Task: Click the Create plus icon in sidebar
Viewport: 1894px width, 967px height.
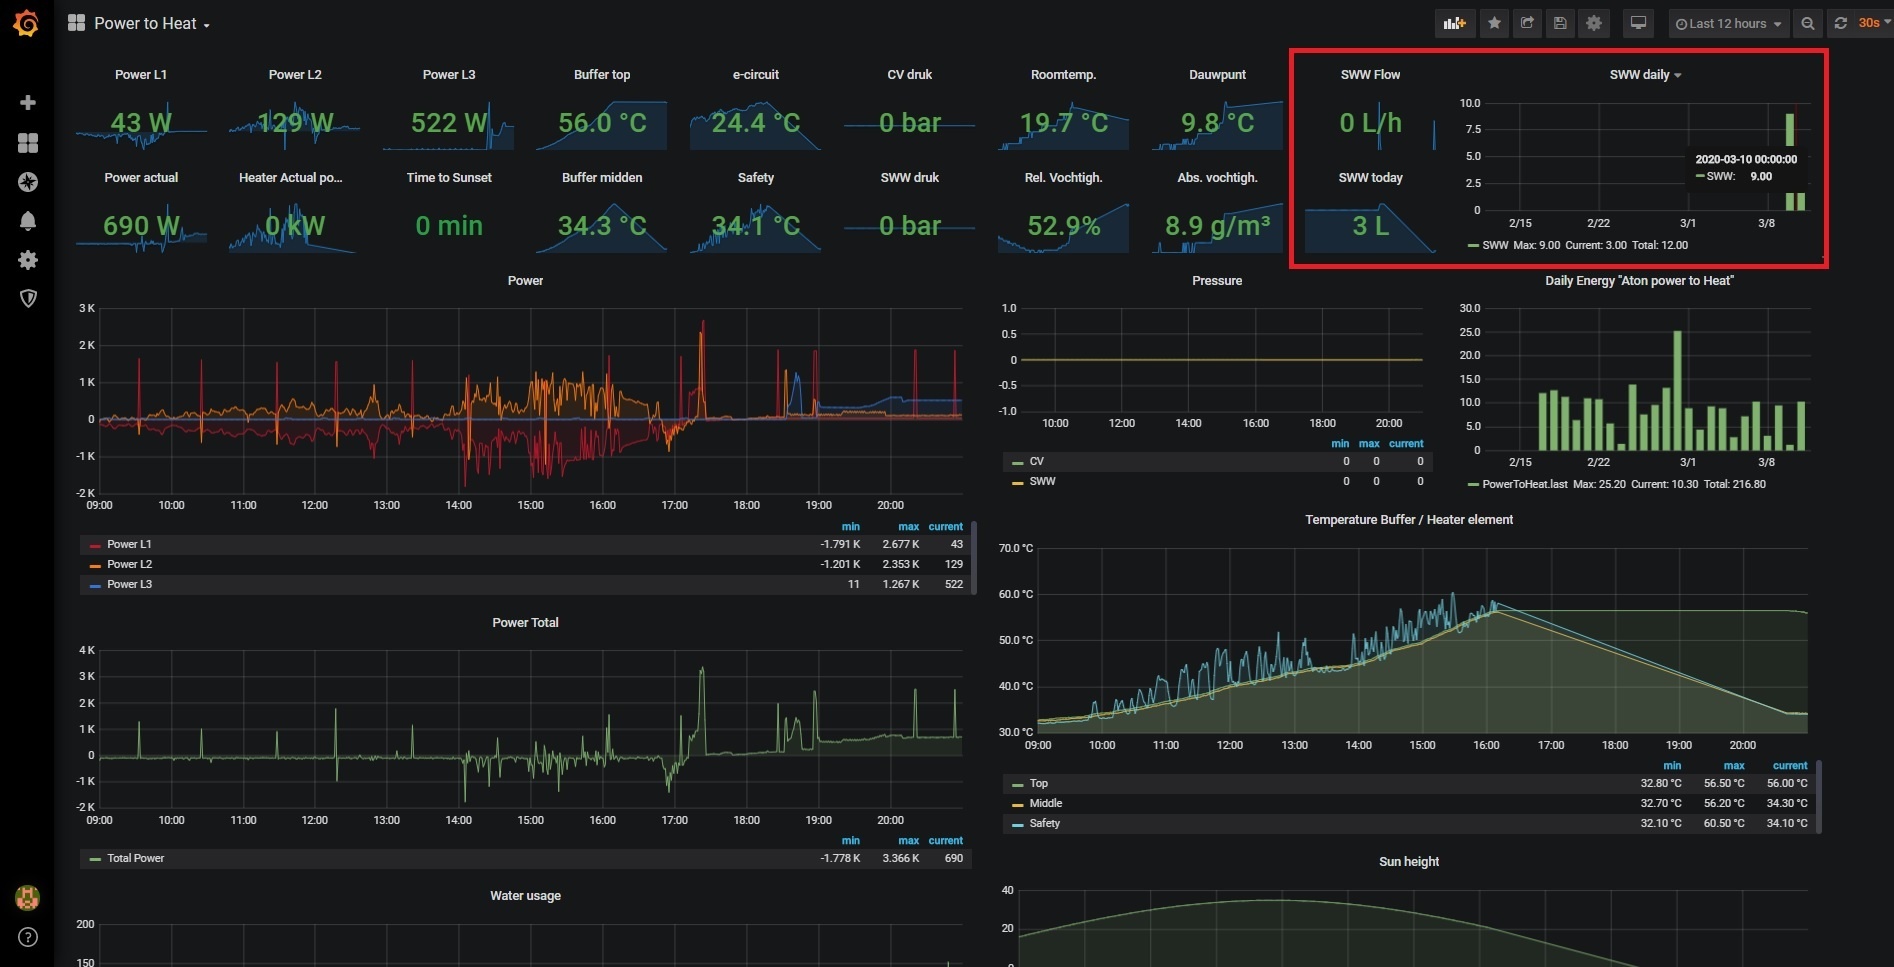Action: 28,103
